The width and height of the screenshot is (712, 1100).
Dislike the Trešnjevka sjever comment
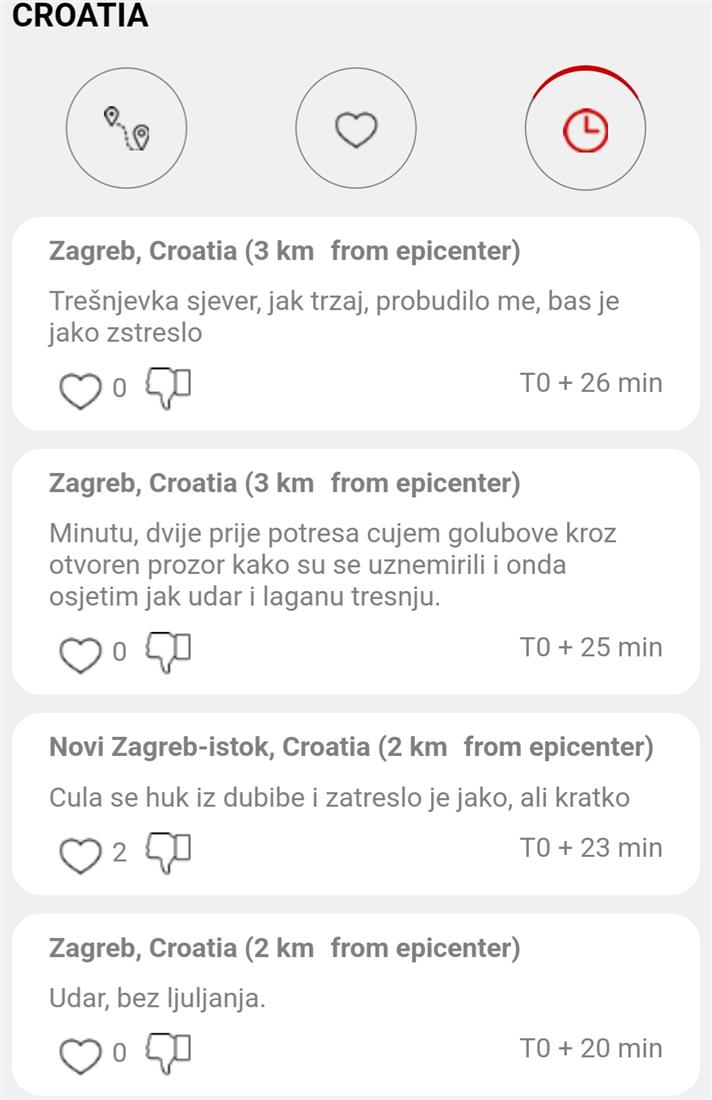point(168,386)
